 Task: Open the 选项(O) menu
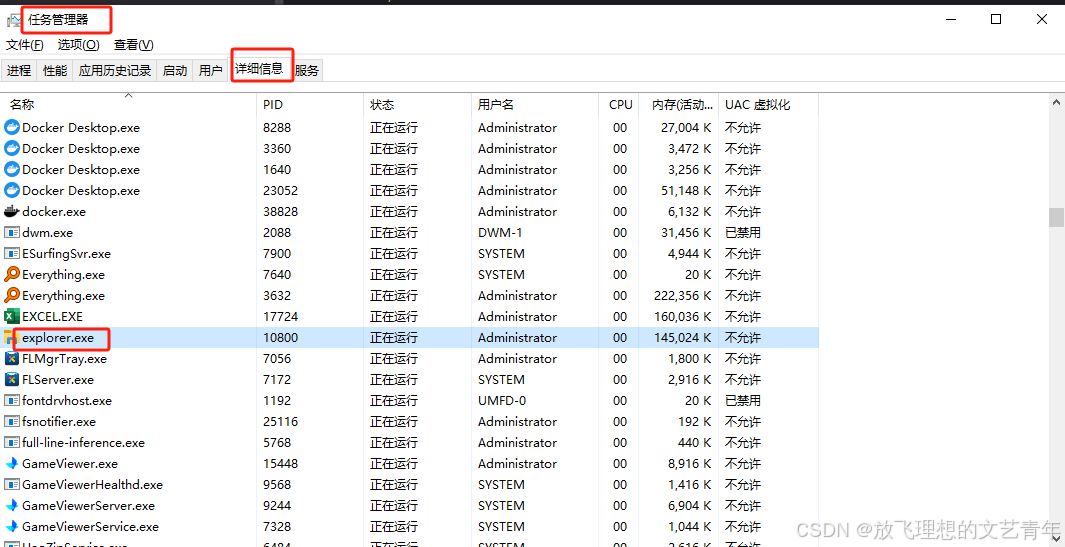click(78, 45)
